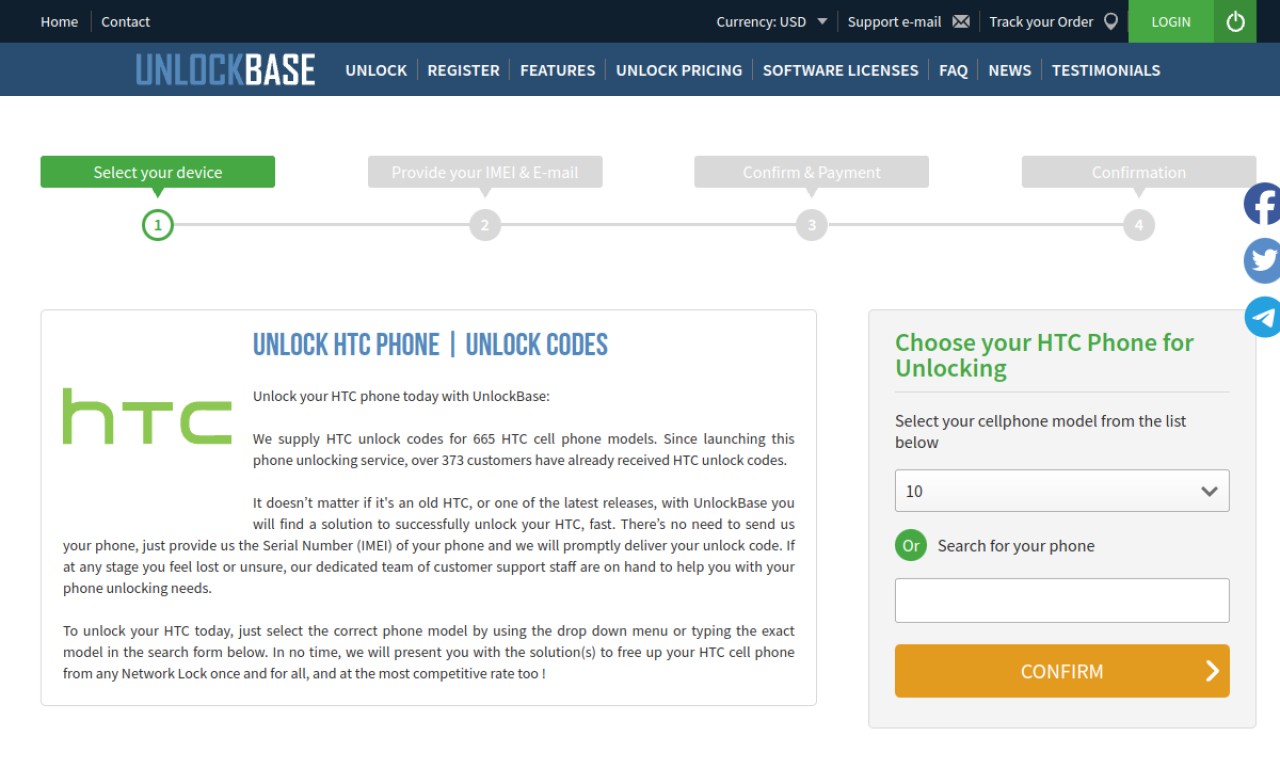Click the 'Search for your phone' label
The height and width of the screenshot is (768, 1280).
(x=1016, y=546)
